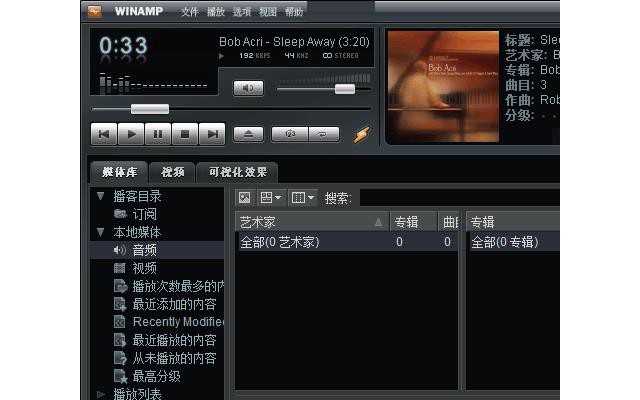The width and height of the screenshot is (640, 400).
Task: Expand the 播放列表 tree node
Action: 101,394
